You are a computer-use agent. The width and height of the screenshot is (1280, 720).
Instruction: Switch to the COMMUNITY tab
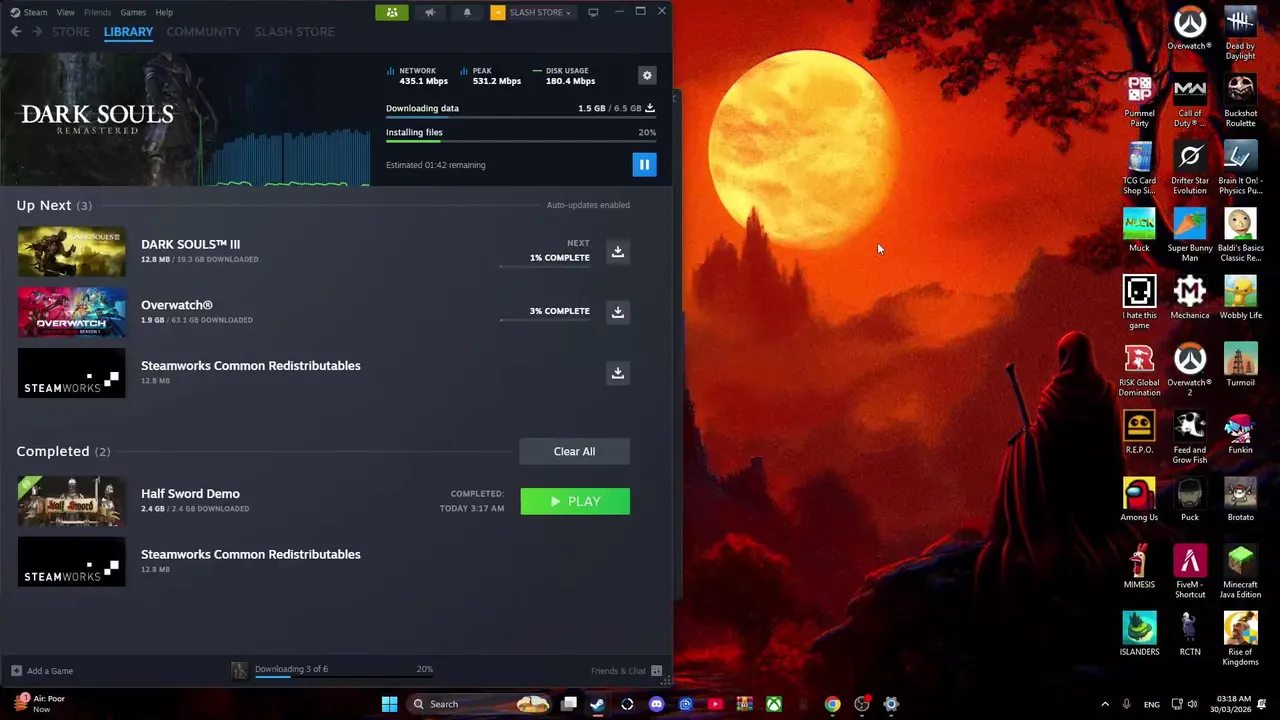point(204,32)
